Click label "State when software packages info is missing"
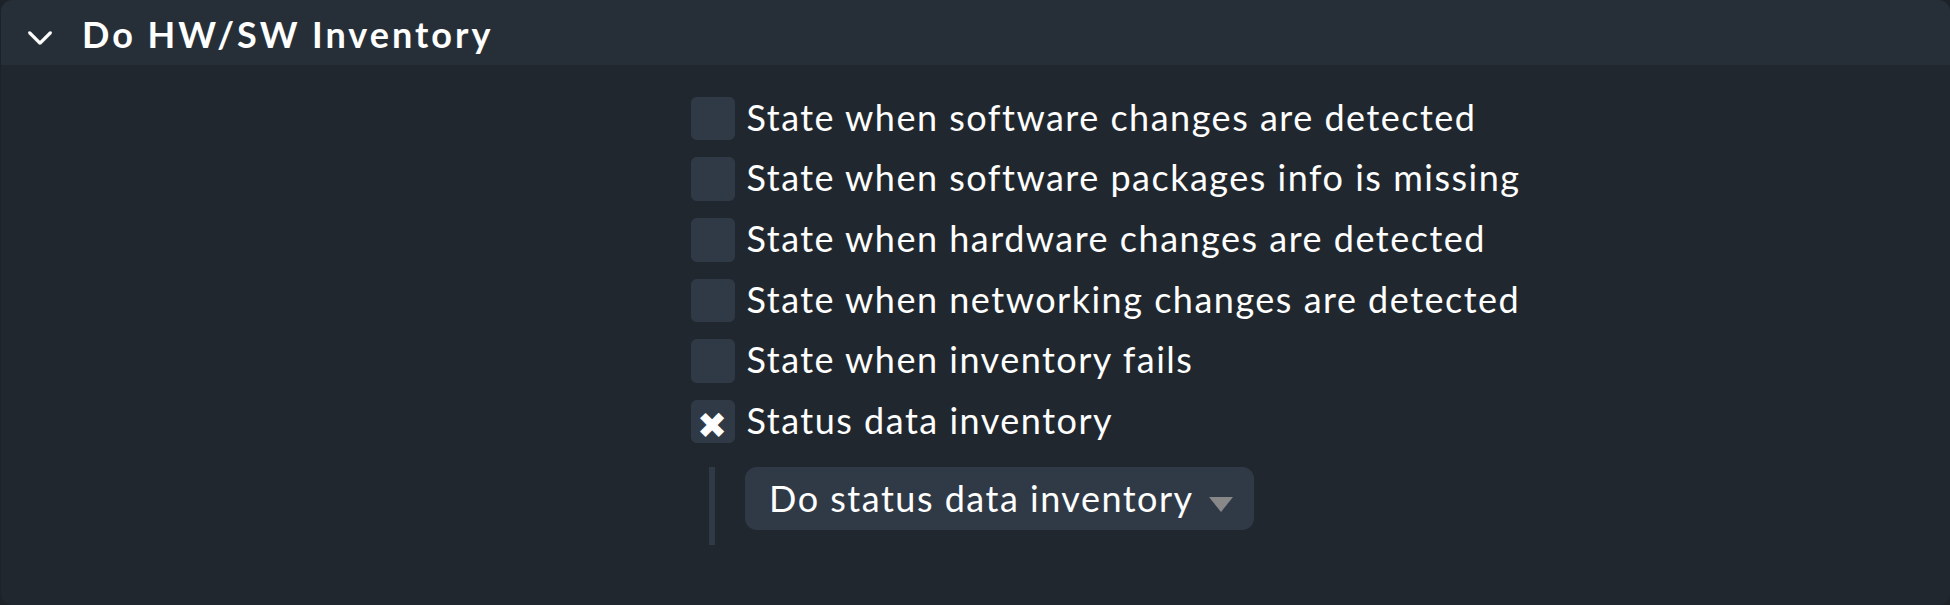The height and width of the screenshot is (605, 1950). (x=1132, y=178)
